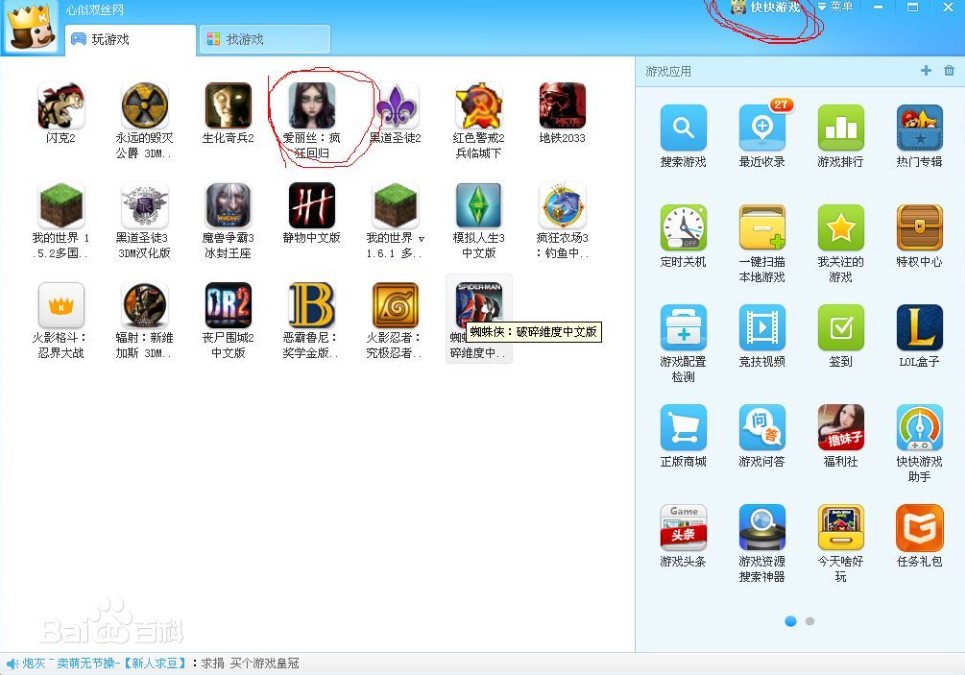Open 定时关机 timer app

tap(683, 228)
